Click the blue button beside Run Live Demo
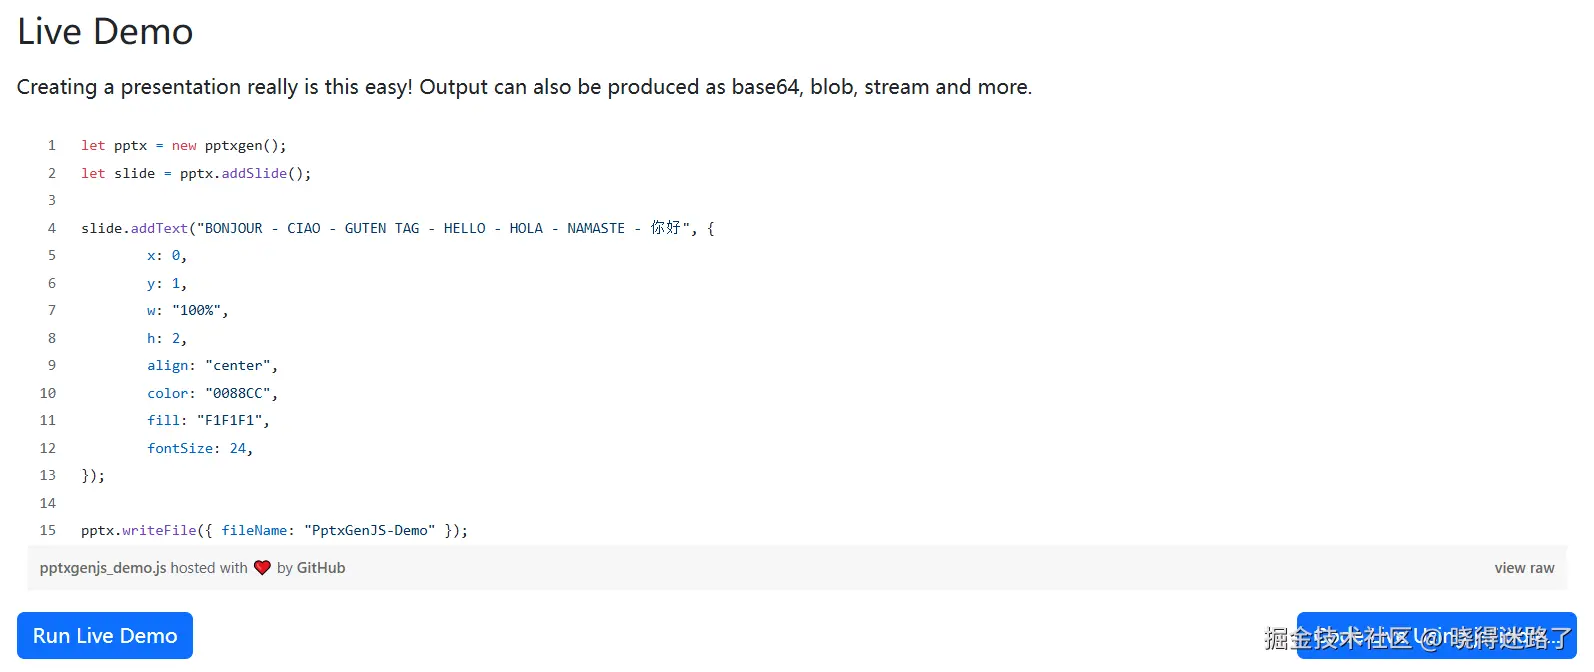This screenshot has width=1594, height=672. pos(1435,635)
